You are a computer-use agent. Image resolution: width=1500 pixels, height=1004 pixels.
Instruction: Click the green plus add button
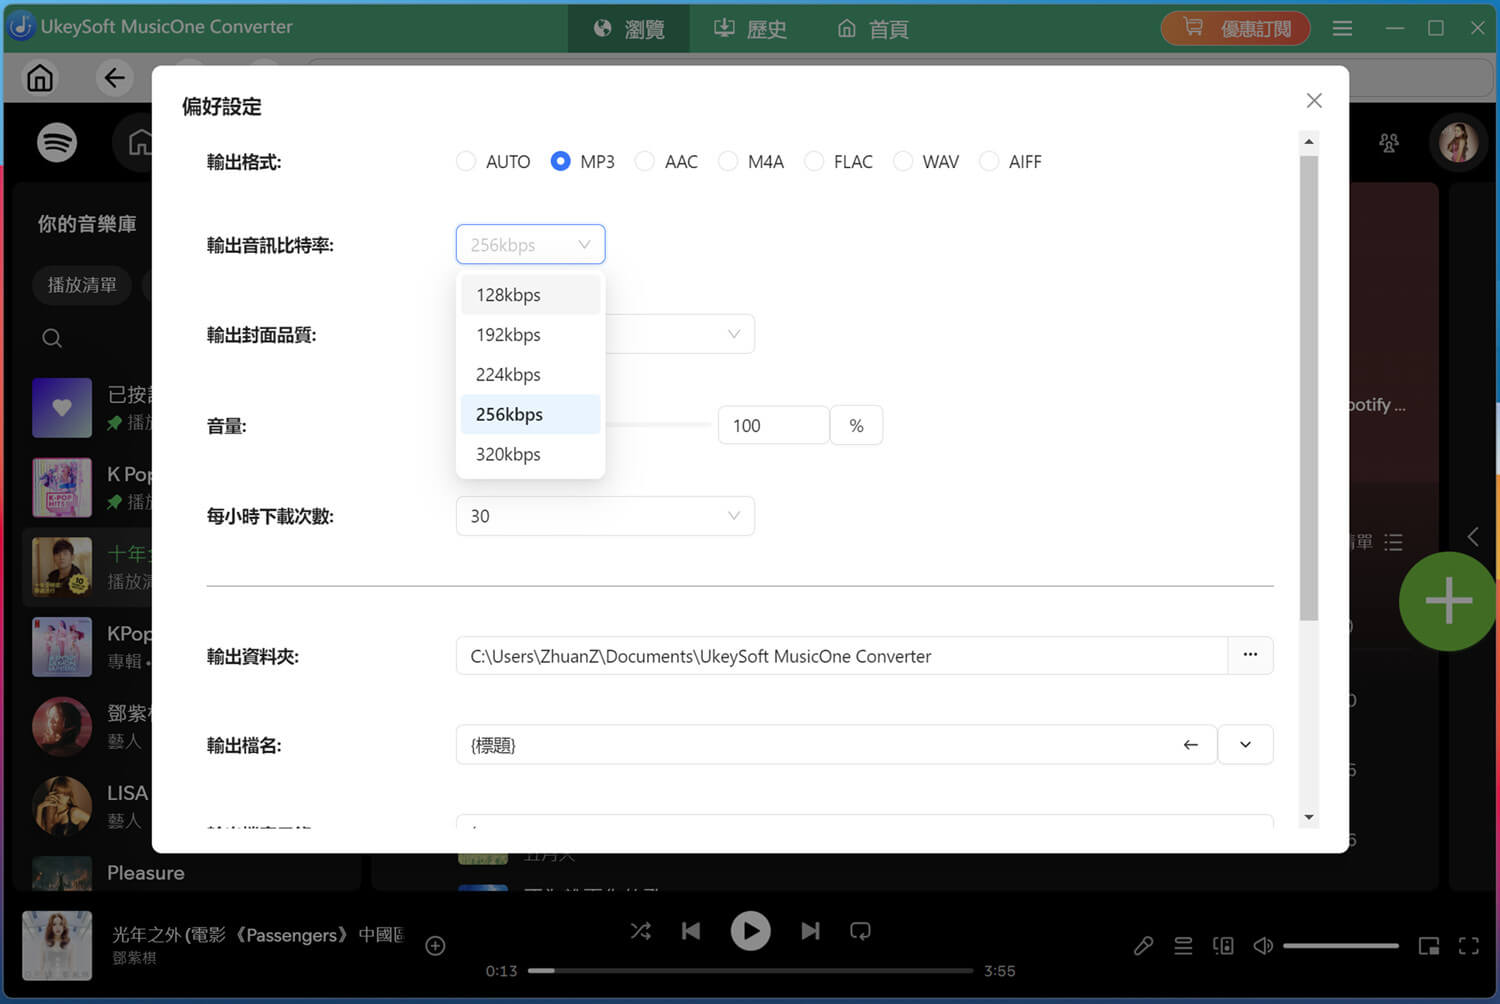point(1447,601)
